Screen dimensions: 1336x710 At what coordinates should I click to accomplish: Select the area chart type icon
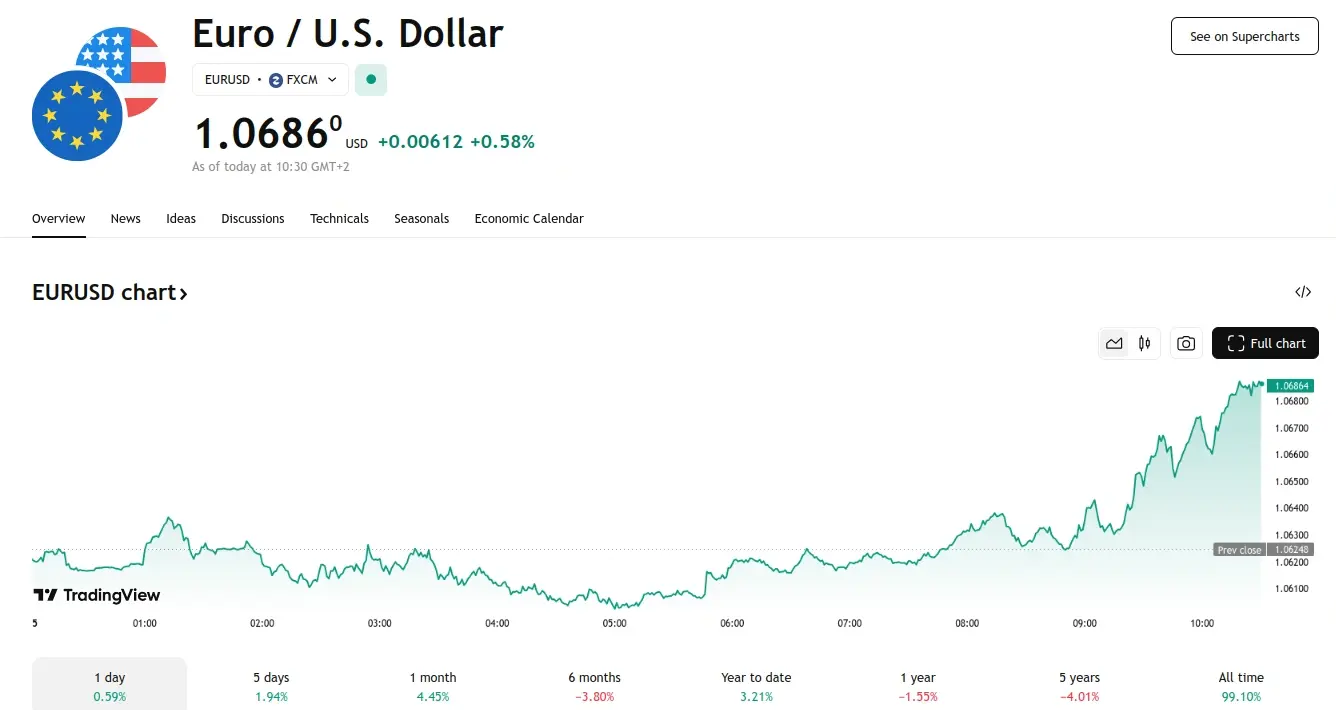click(1114, 344)
